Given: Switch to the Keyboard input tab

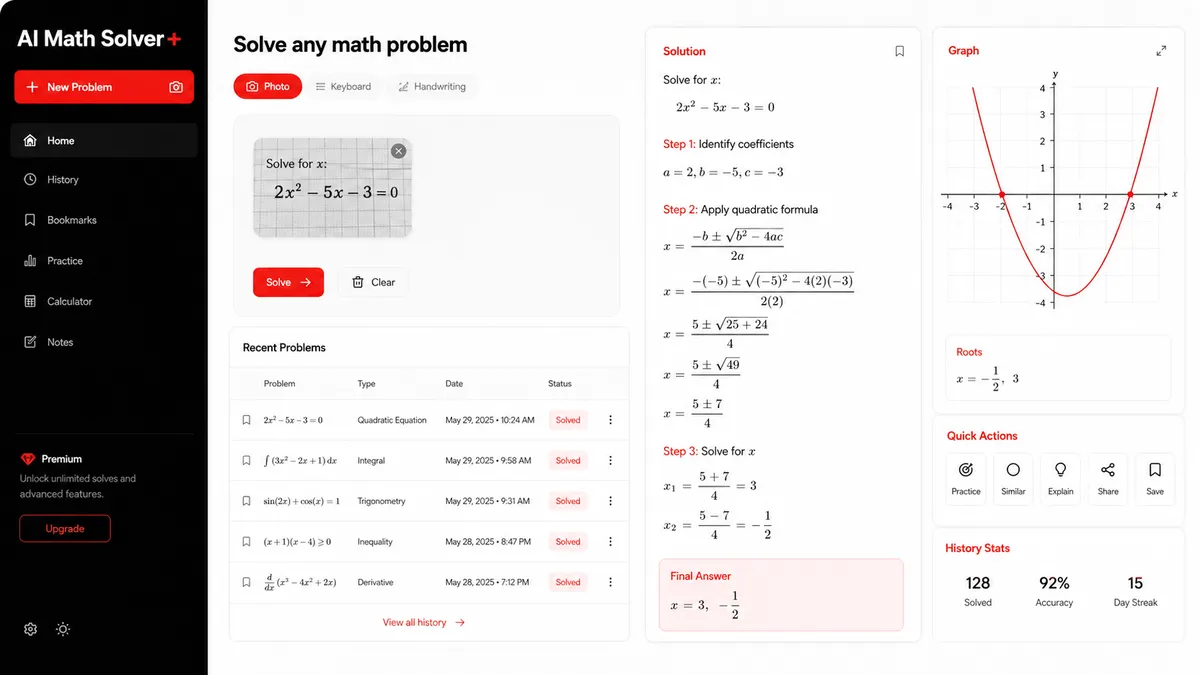Looking at the screenshot, I should [x=343, y=87].
